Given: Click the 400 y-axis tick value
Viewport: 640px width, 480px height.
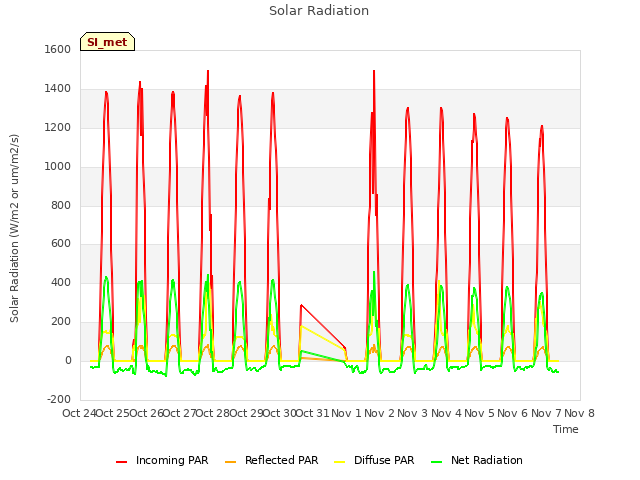Looking at the screenshot, I should (x=61, y=282).
